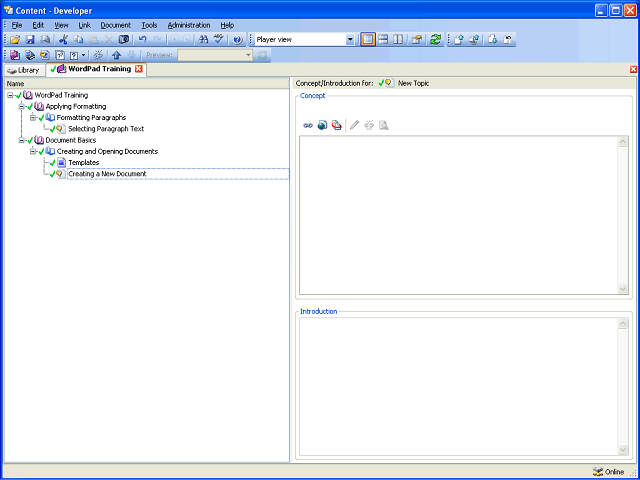Click the Check In All documents icon
The height and width of the screenshot is (480, 640).
click(x=474, y=40)
